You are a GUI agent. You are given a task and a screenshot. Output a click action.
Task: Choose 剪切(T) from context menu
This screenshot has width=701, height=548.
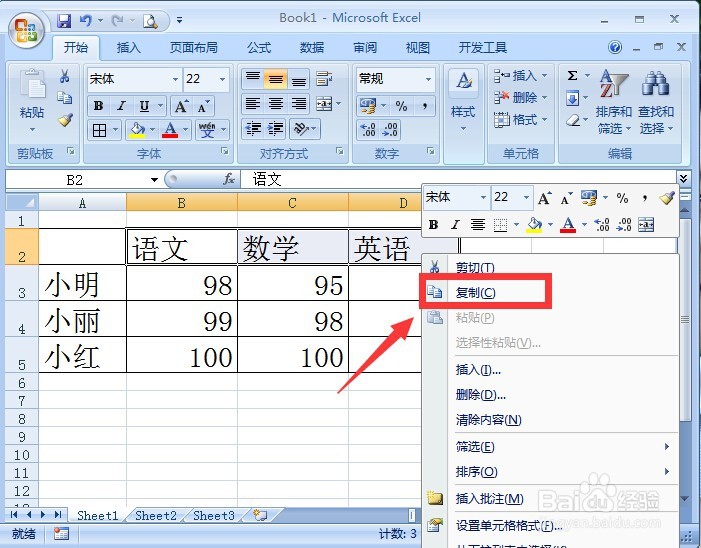550,268
